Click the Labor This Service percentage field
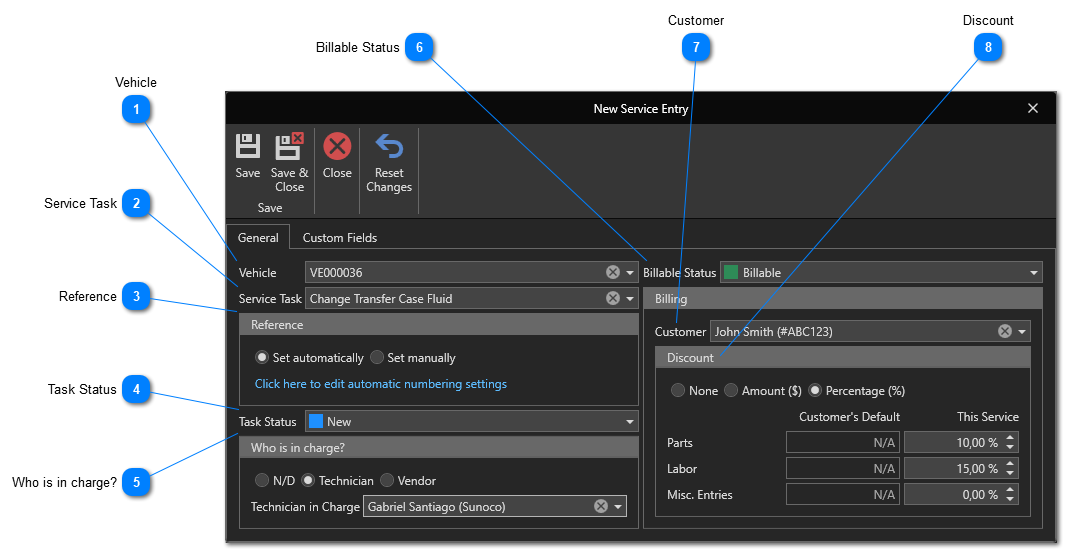The height and width of the screenshot is (552, 1066). tap(951, 468)
